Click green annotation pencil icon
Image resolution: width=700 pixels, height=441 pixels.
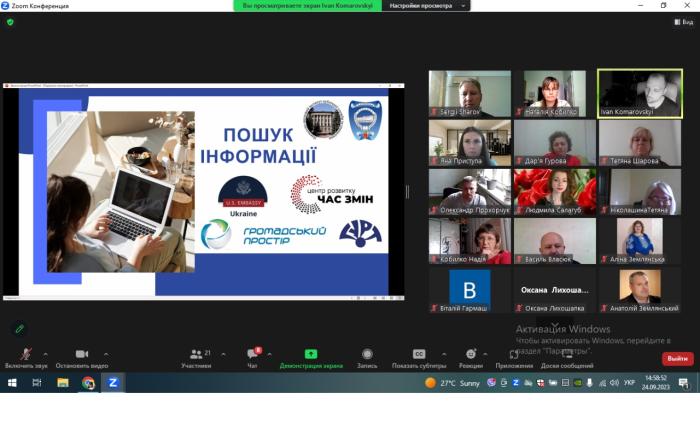[19, 328]
